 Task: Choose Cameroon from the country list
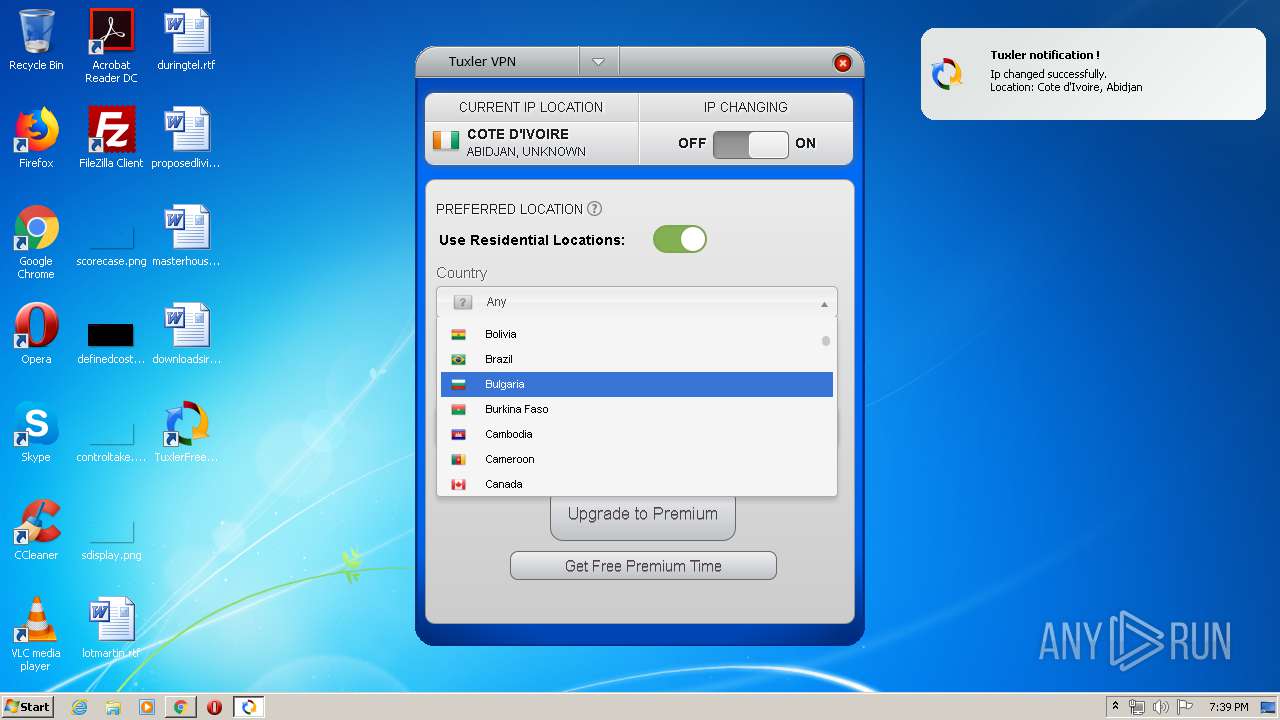tap(637, 459)
